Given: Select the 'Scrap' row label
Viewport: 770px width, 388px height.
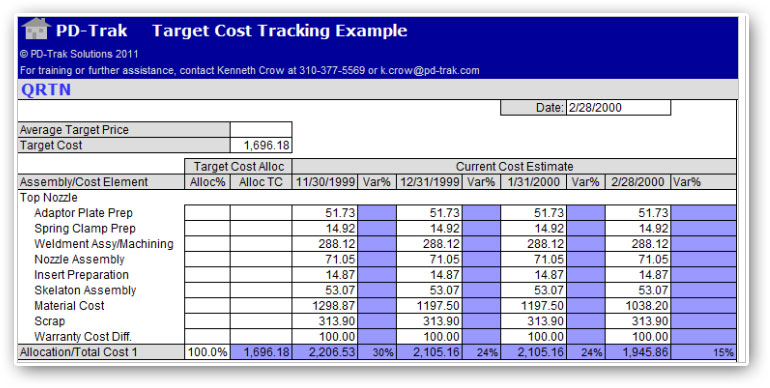Looking at the screenshot, I should tap(50, 321).
